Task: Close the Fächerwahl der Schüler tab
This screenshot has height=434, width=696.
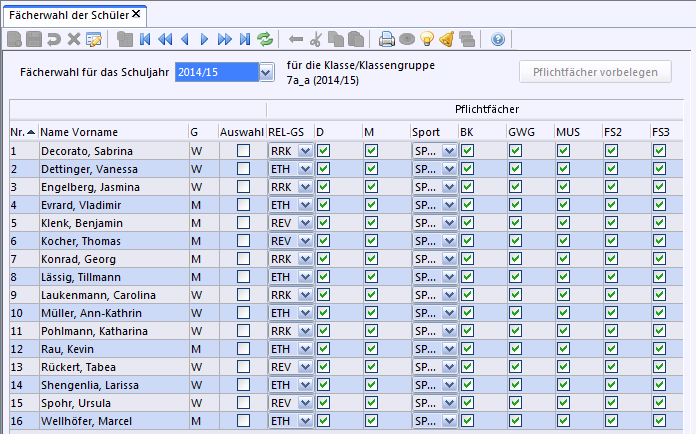Action: pos(136,14)
